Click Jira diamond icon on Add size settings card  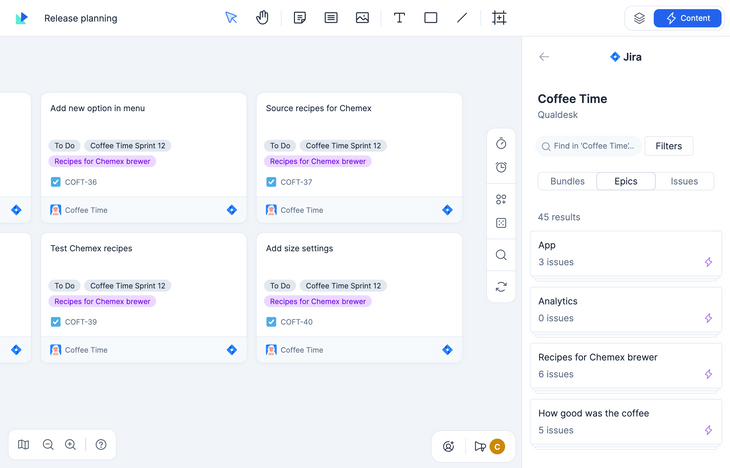[x=447, y=350]
